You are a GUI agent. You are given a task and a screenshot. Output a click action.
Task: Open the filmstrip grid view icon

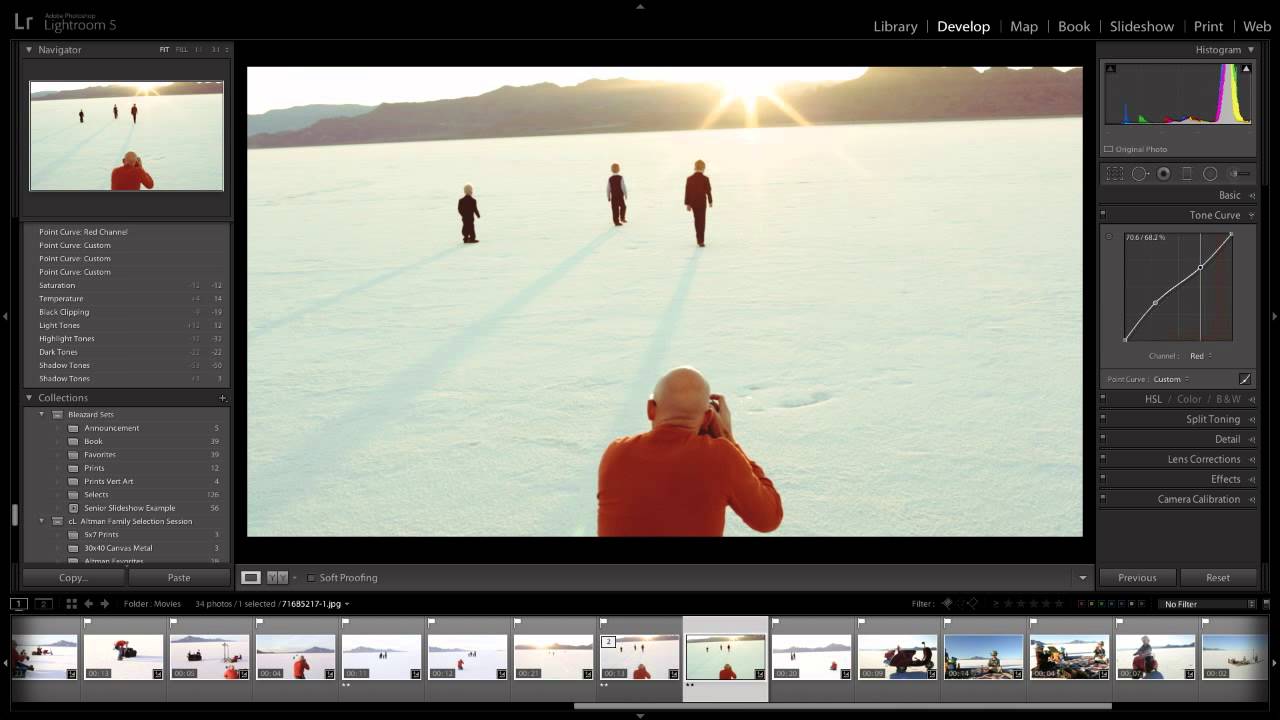71,604
